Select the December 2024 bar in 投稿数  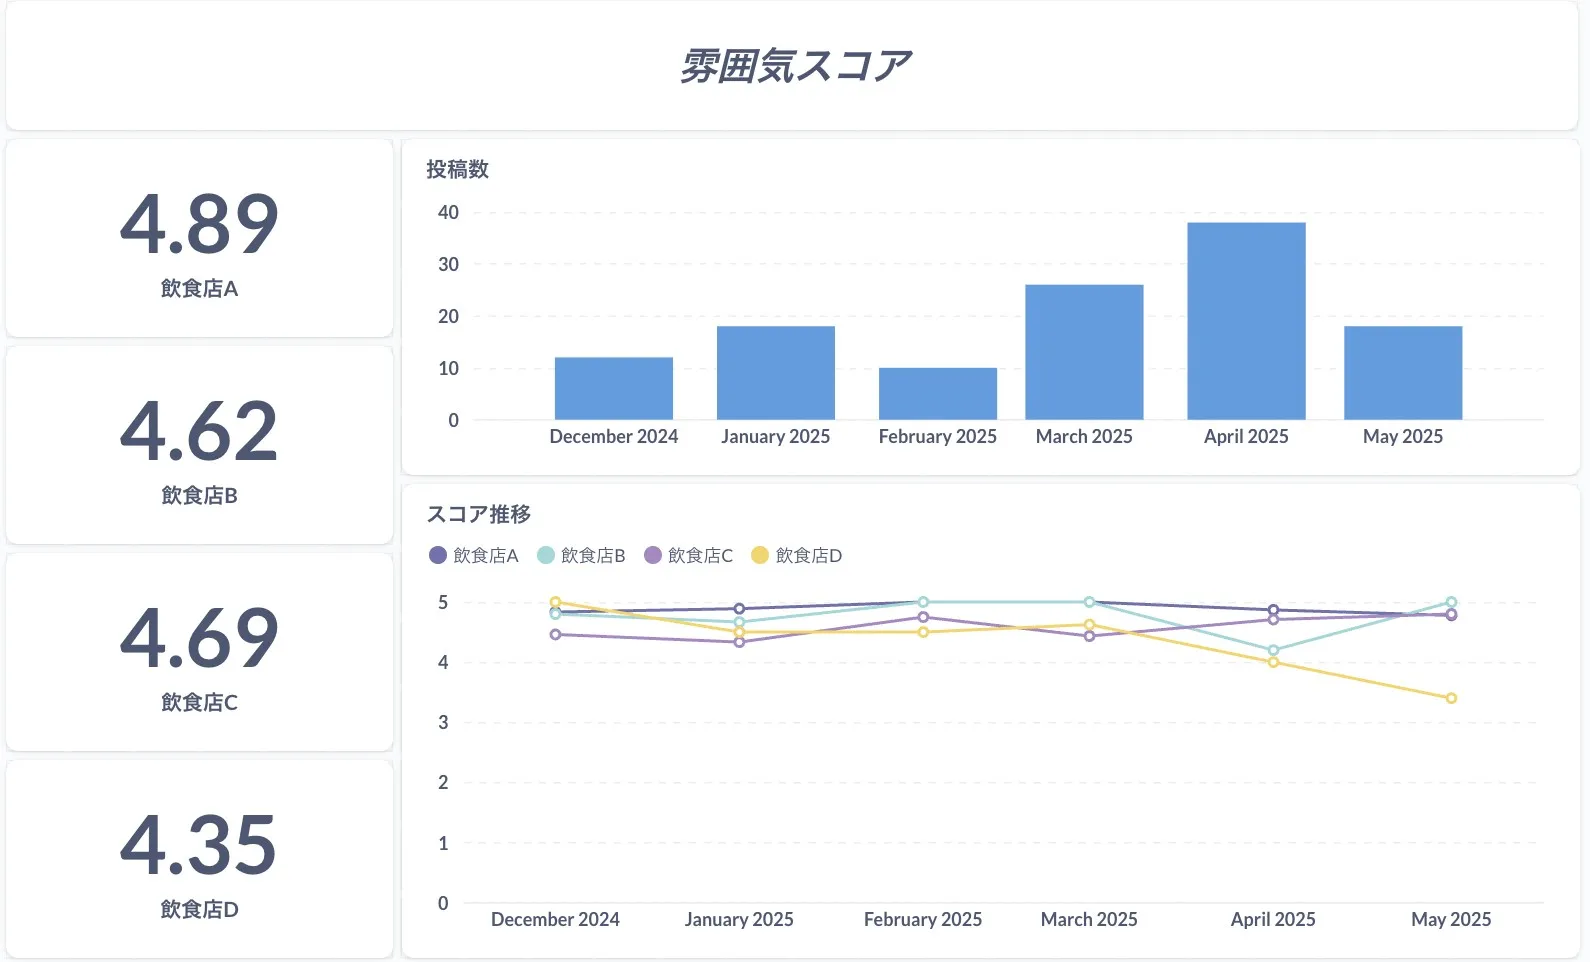point(613,388)
